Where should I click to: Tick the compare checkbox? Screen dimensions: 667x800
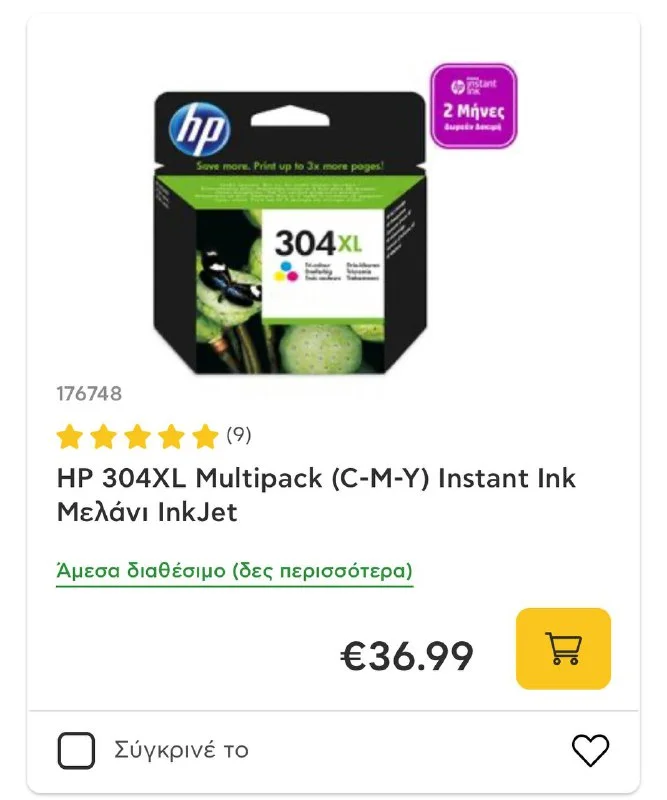(76, 751)
